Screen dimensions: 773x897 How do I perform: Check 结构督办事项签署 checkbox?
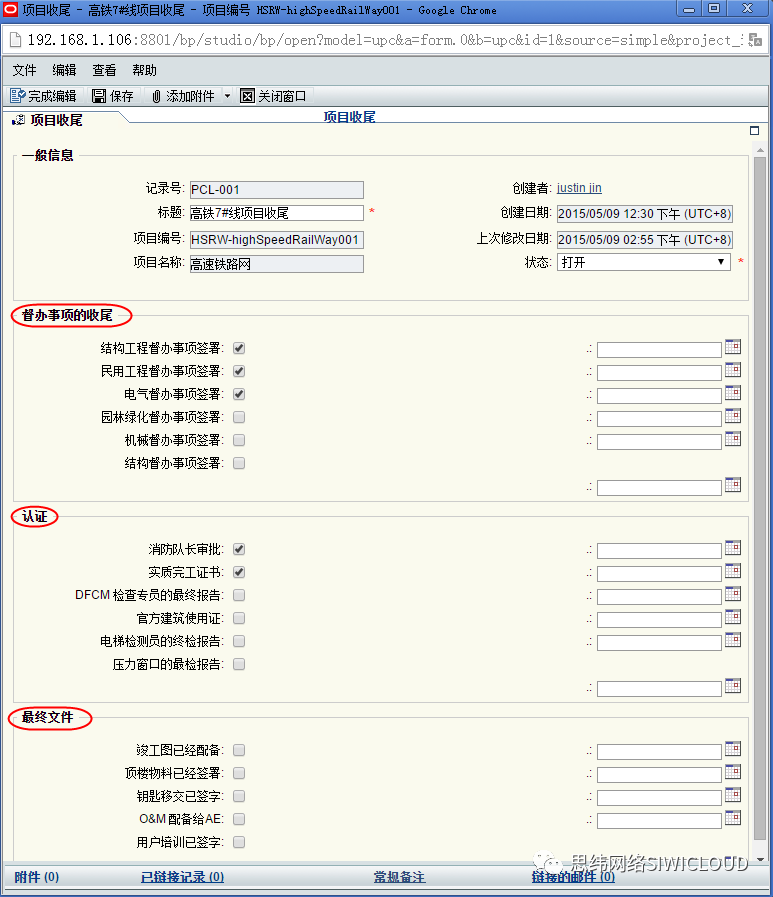[239, 463]
